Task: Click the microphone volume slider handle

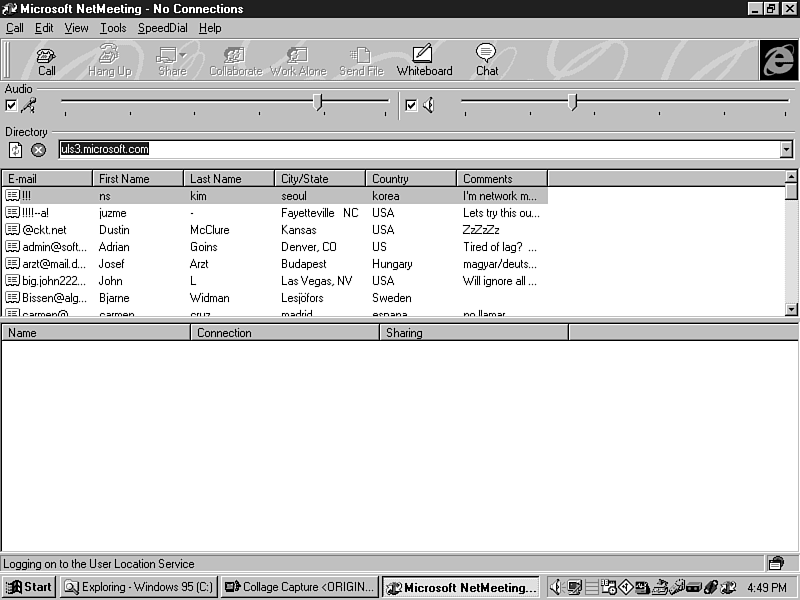Action: point(318,101)
